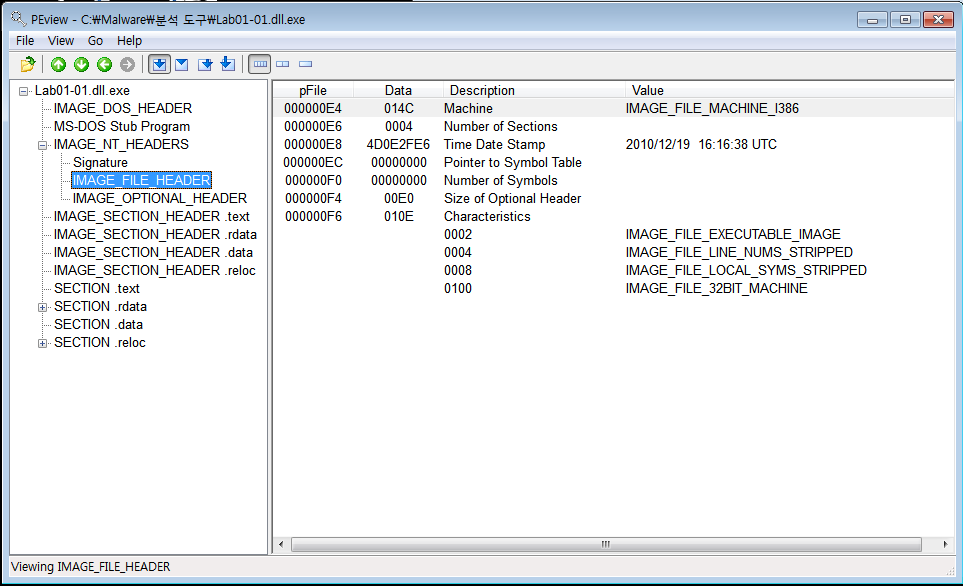Screen dimensions: 963x586
Task: Select IMAGE_NT_HEADERS tree item
Action: (x=121, y=144)
